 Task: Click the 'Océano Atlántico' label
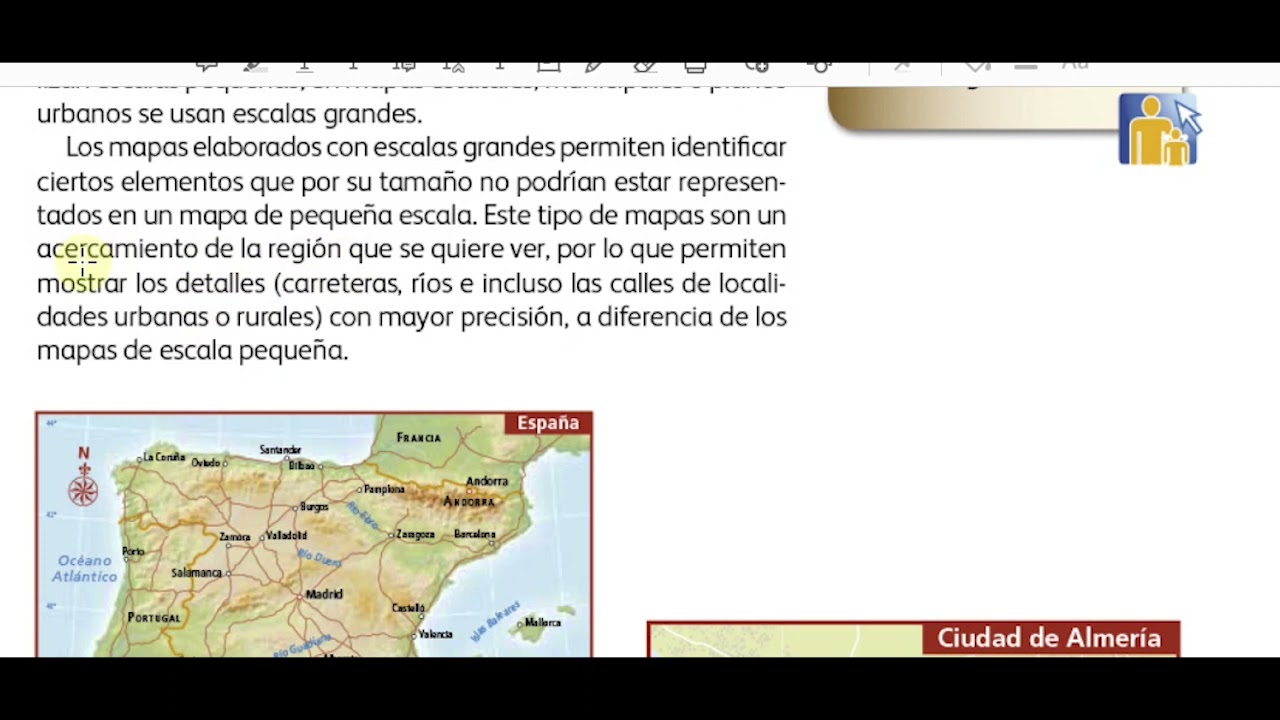point(85,568)
